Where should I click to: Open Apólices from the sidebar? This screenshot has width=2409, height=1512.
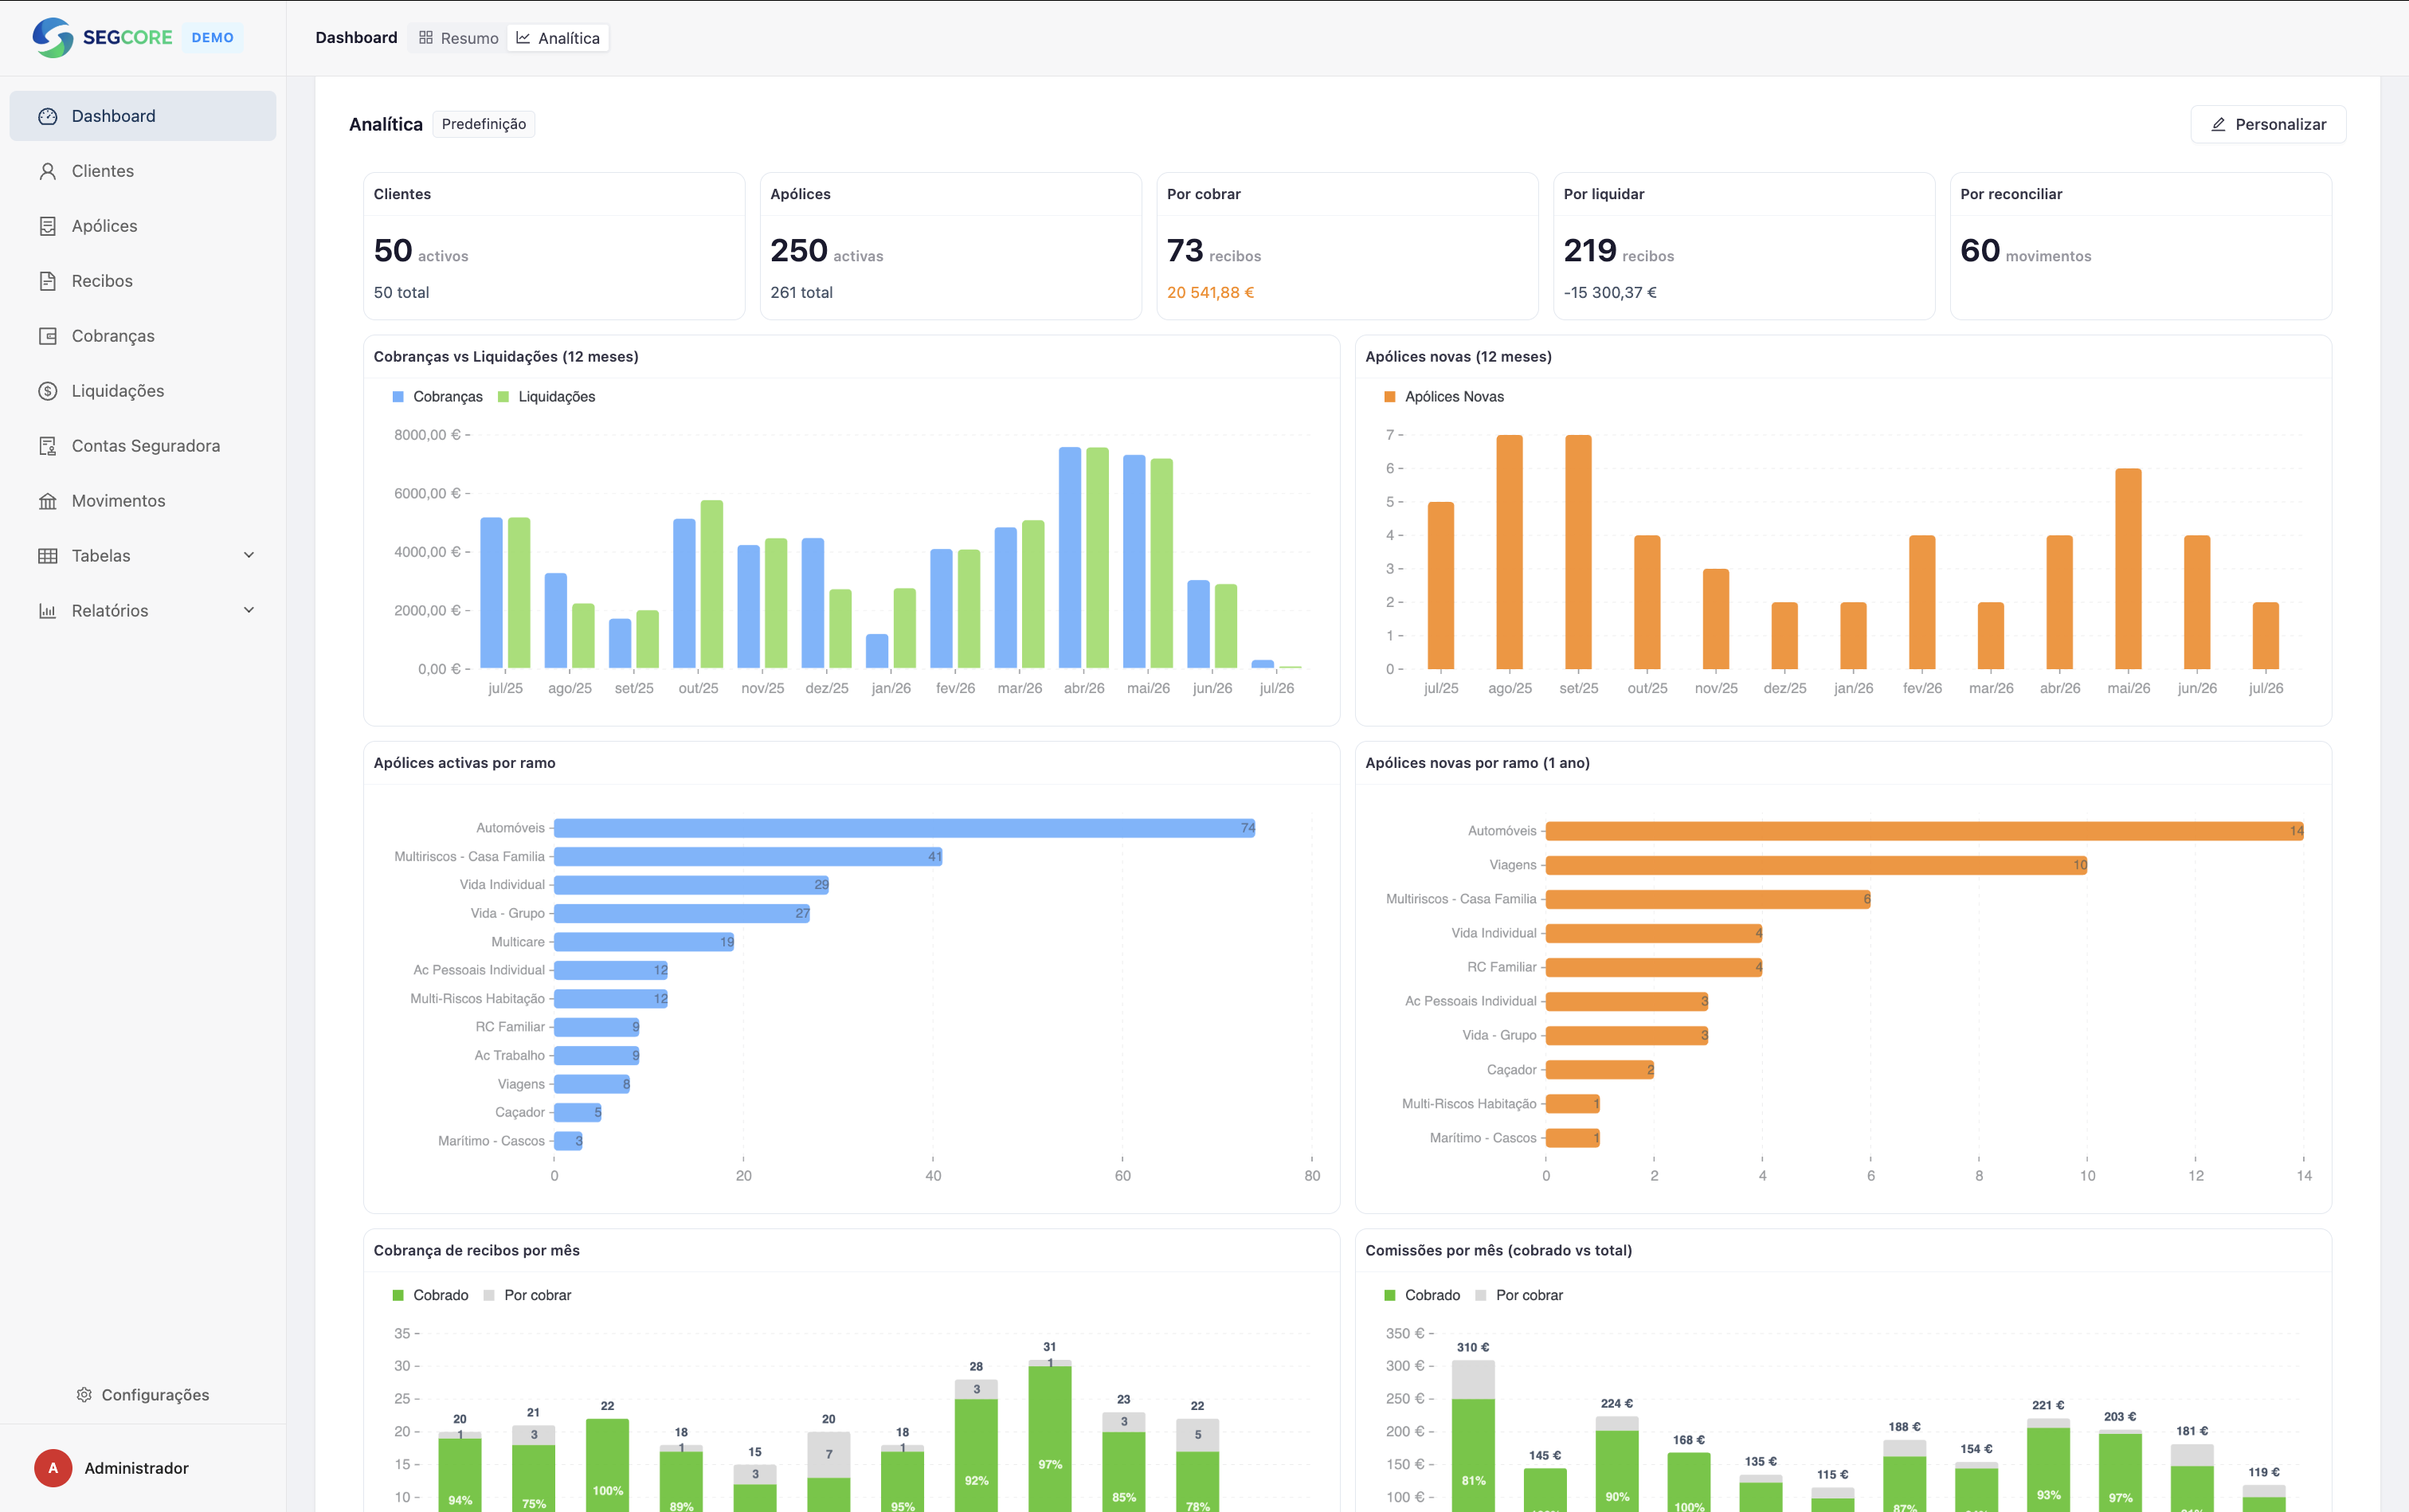click(143, 226)
